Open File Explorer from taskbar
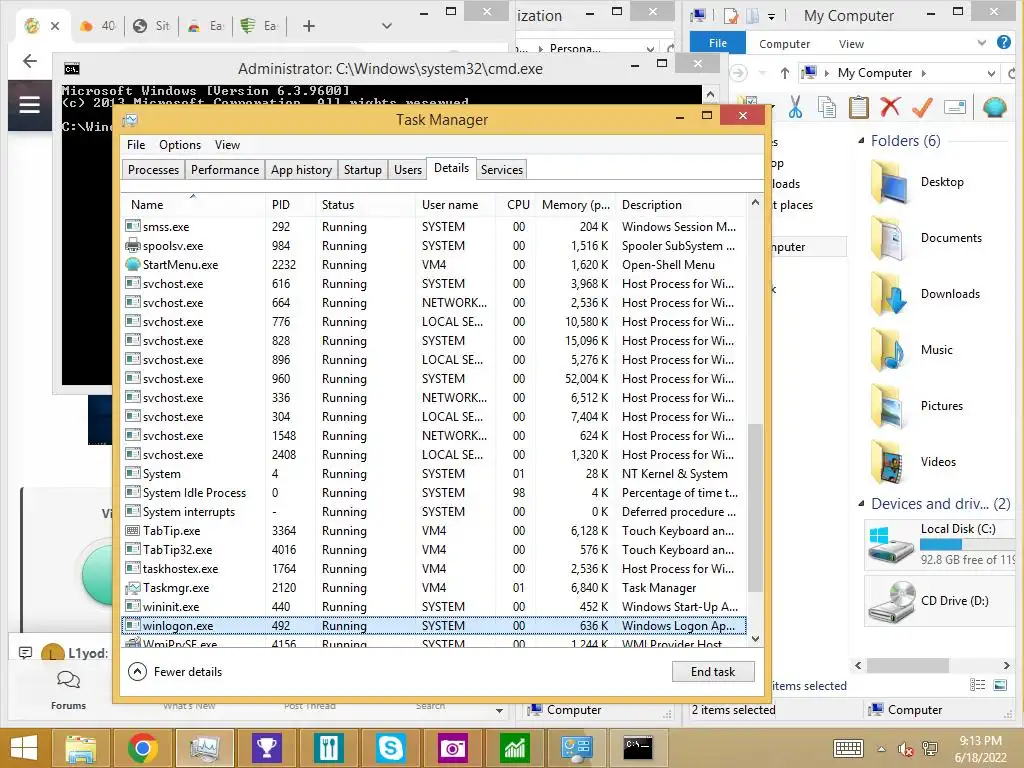 point(81,748)
